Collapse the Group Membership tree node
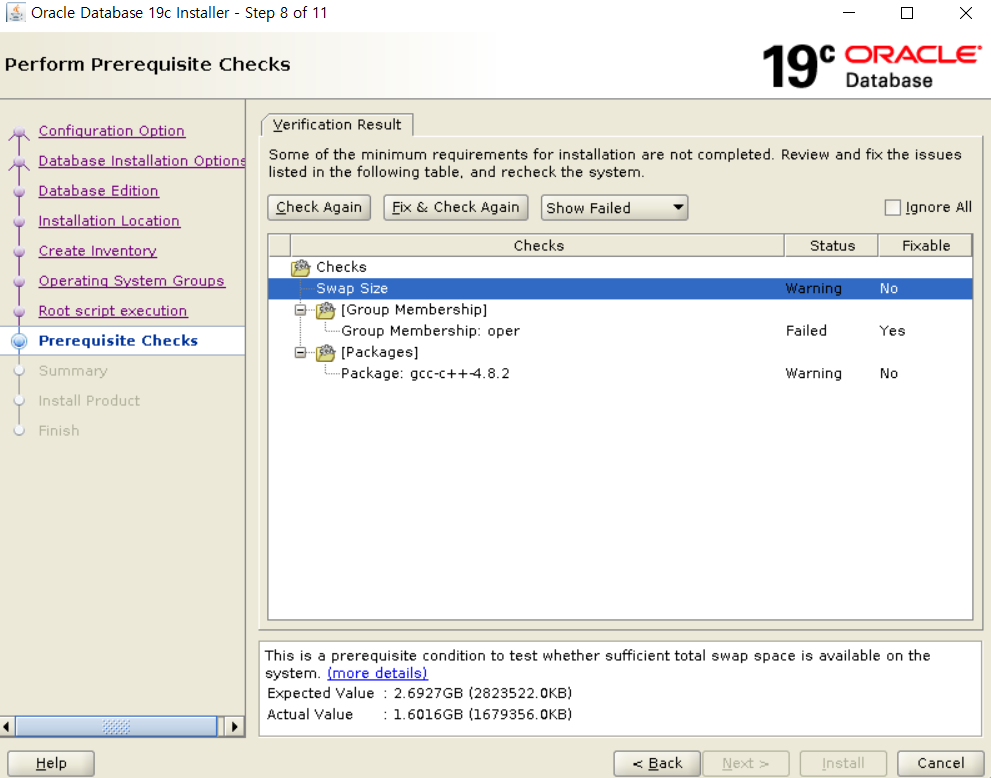991x778 pixels. click(x=301, y=310)
